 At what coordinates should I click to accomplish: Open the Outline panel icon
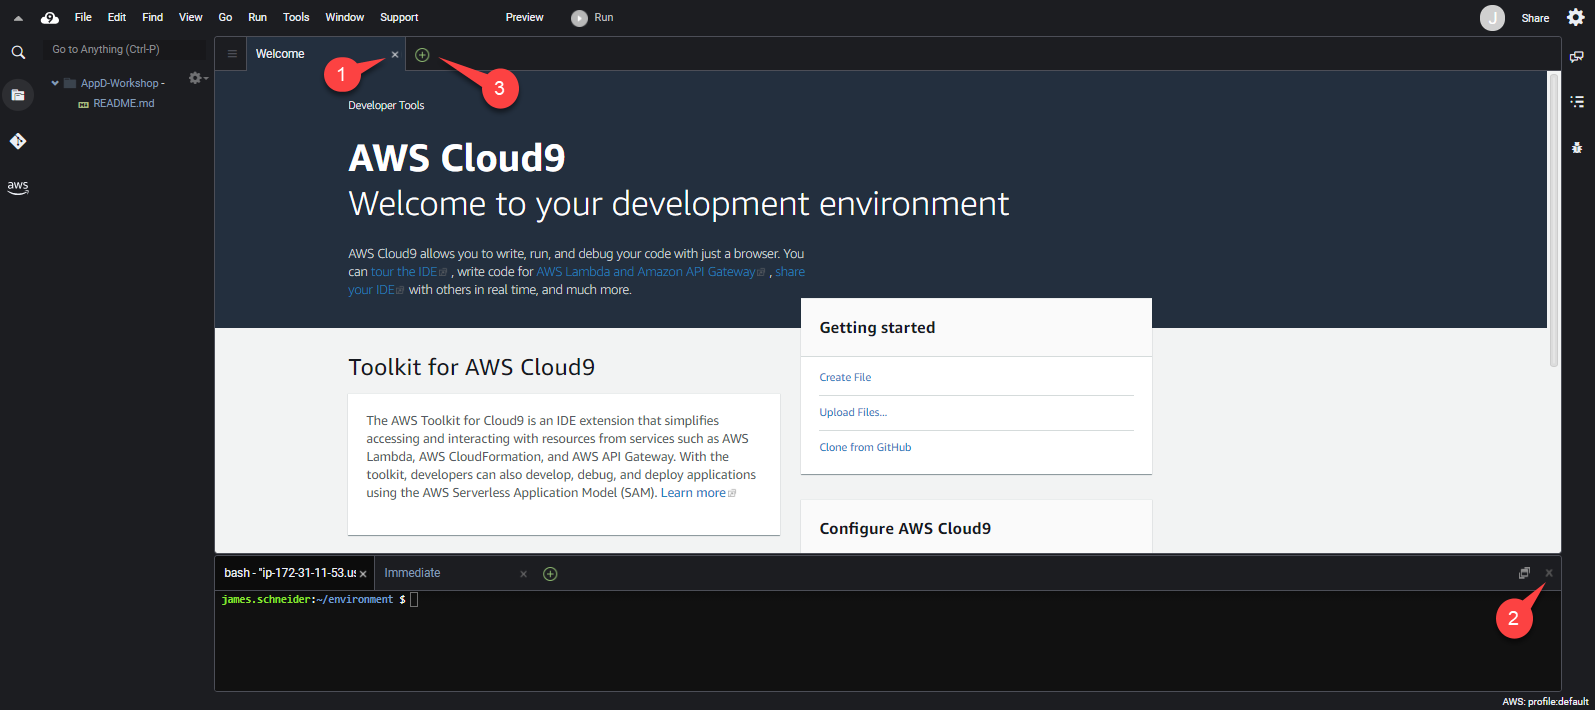(1577, 101)
